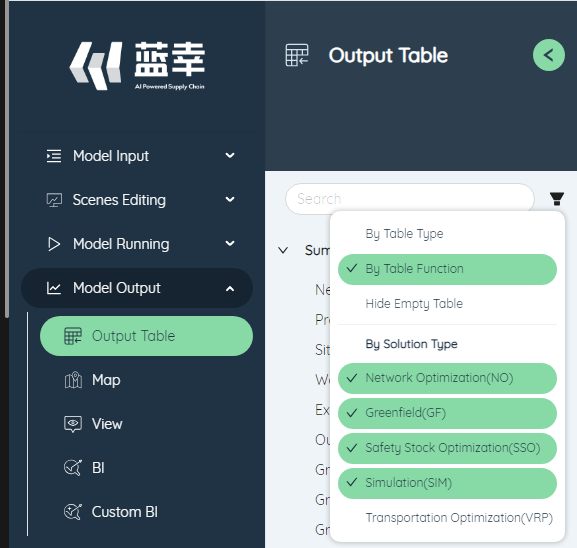Open the Map sidebar icon
The height and width of the screenshot is (548, 577).
(73, 380)
